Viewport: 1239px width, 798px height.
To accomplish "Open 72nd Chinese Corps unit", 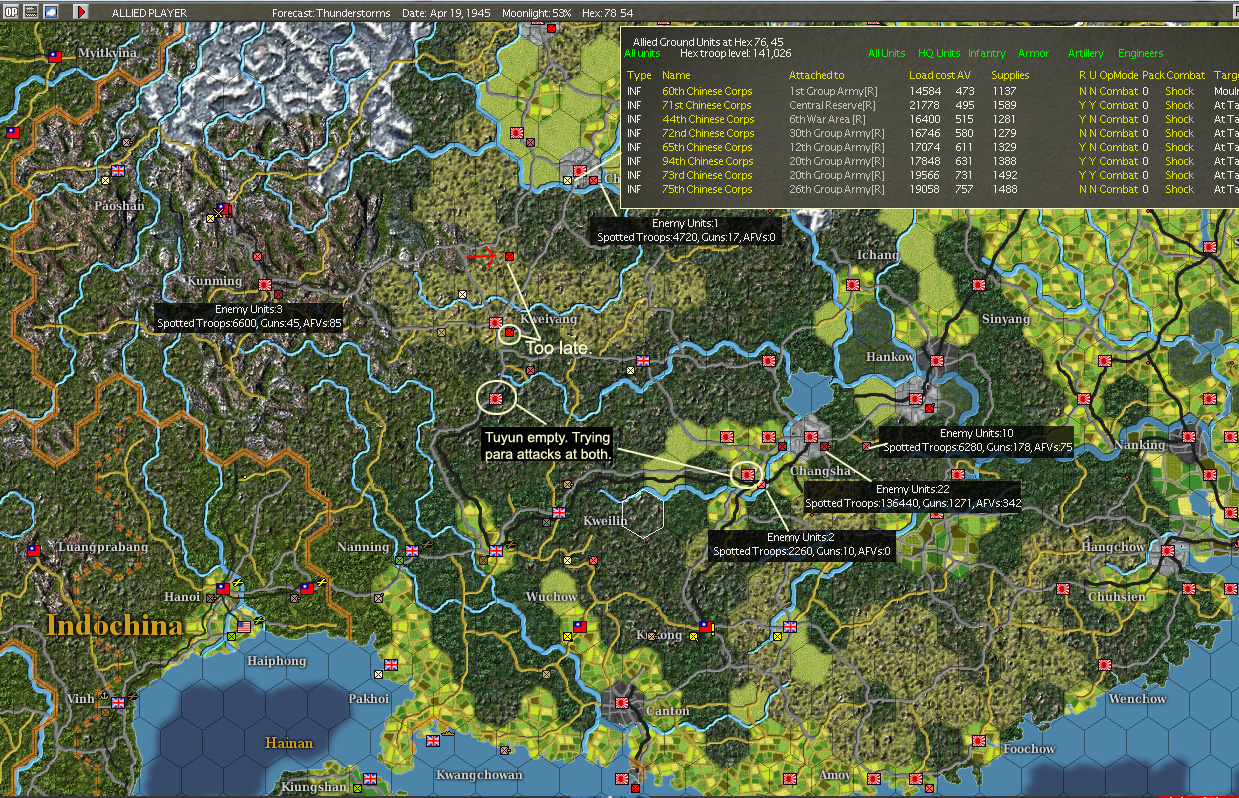I will point(708,133).
